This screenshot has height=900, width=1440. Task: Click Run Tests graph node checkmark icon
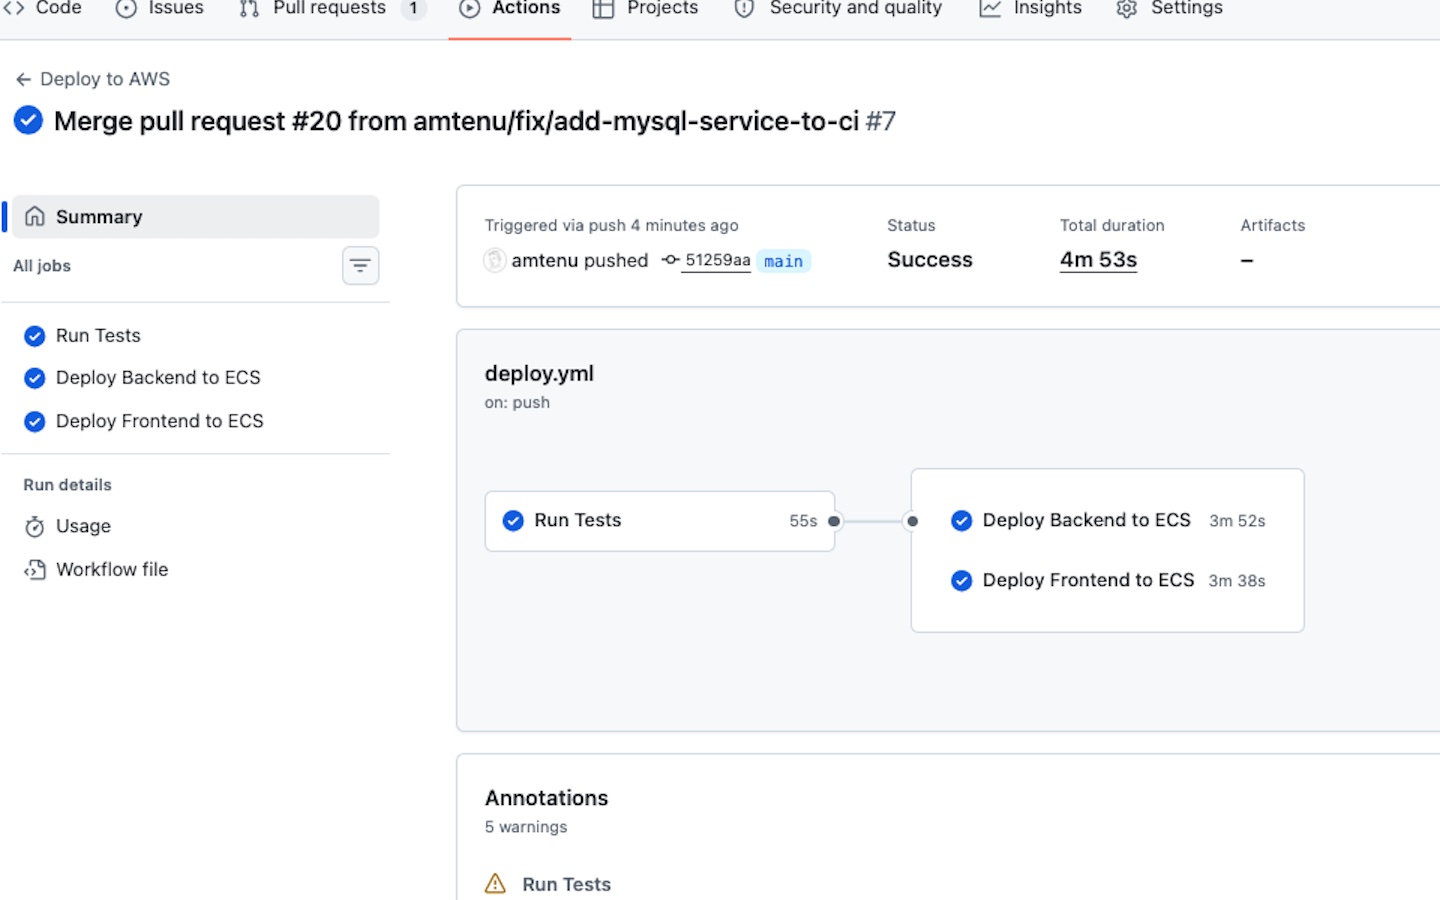tap(513, 521)
